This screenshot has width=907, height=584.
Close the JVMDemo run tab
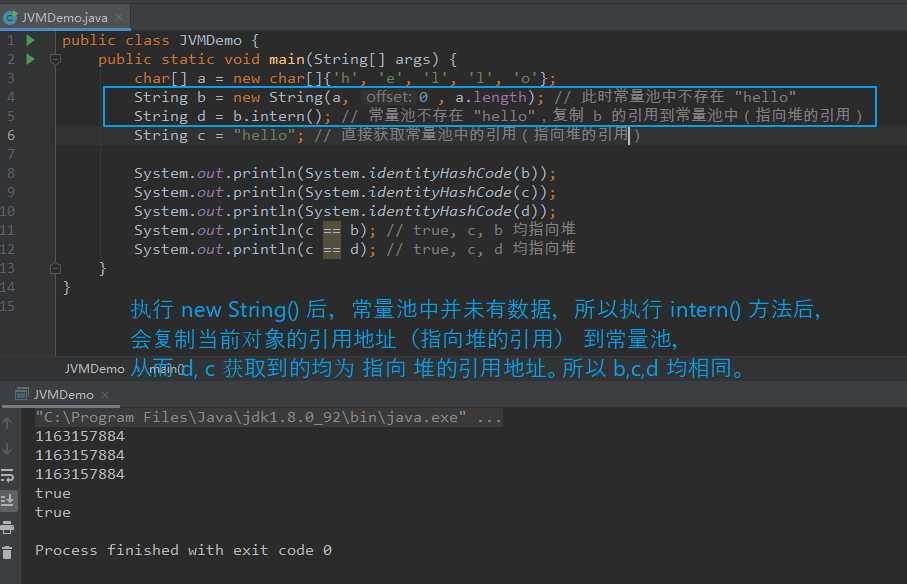pyautogui.click(x=105, y=394)
